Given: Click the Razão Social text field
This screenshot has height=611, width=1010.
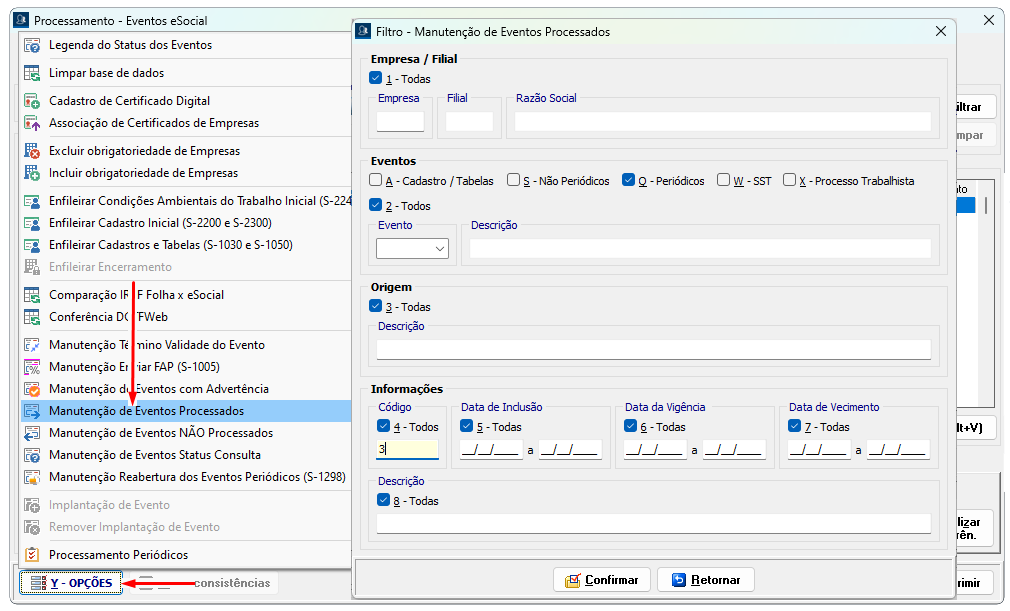Looking at the screenshot, I should pyautogui.click(x=722, y=121).
